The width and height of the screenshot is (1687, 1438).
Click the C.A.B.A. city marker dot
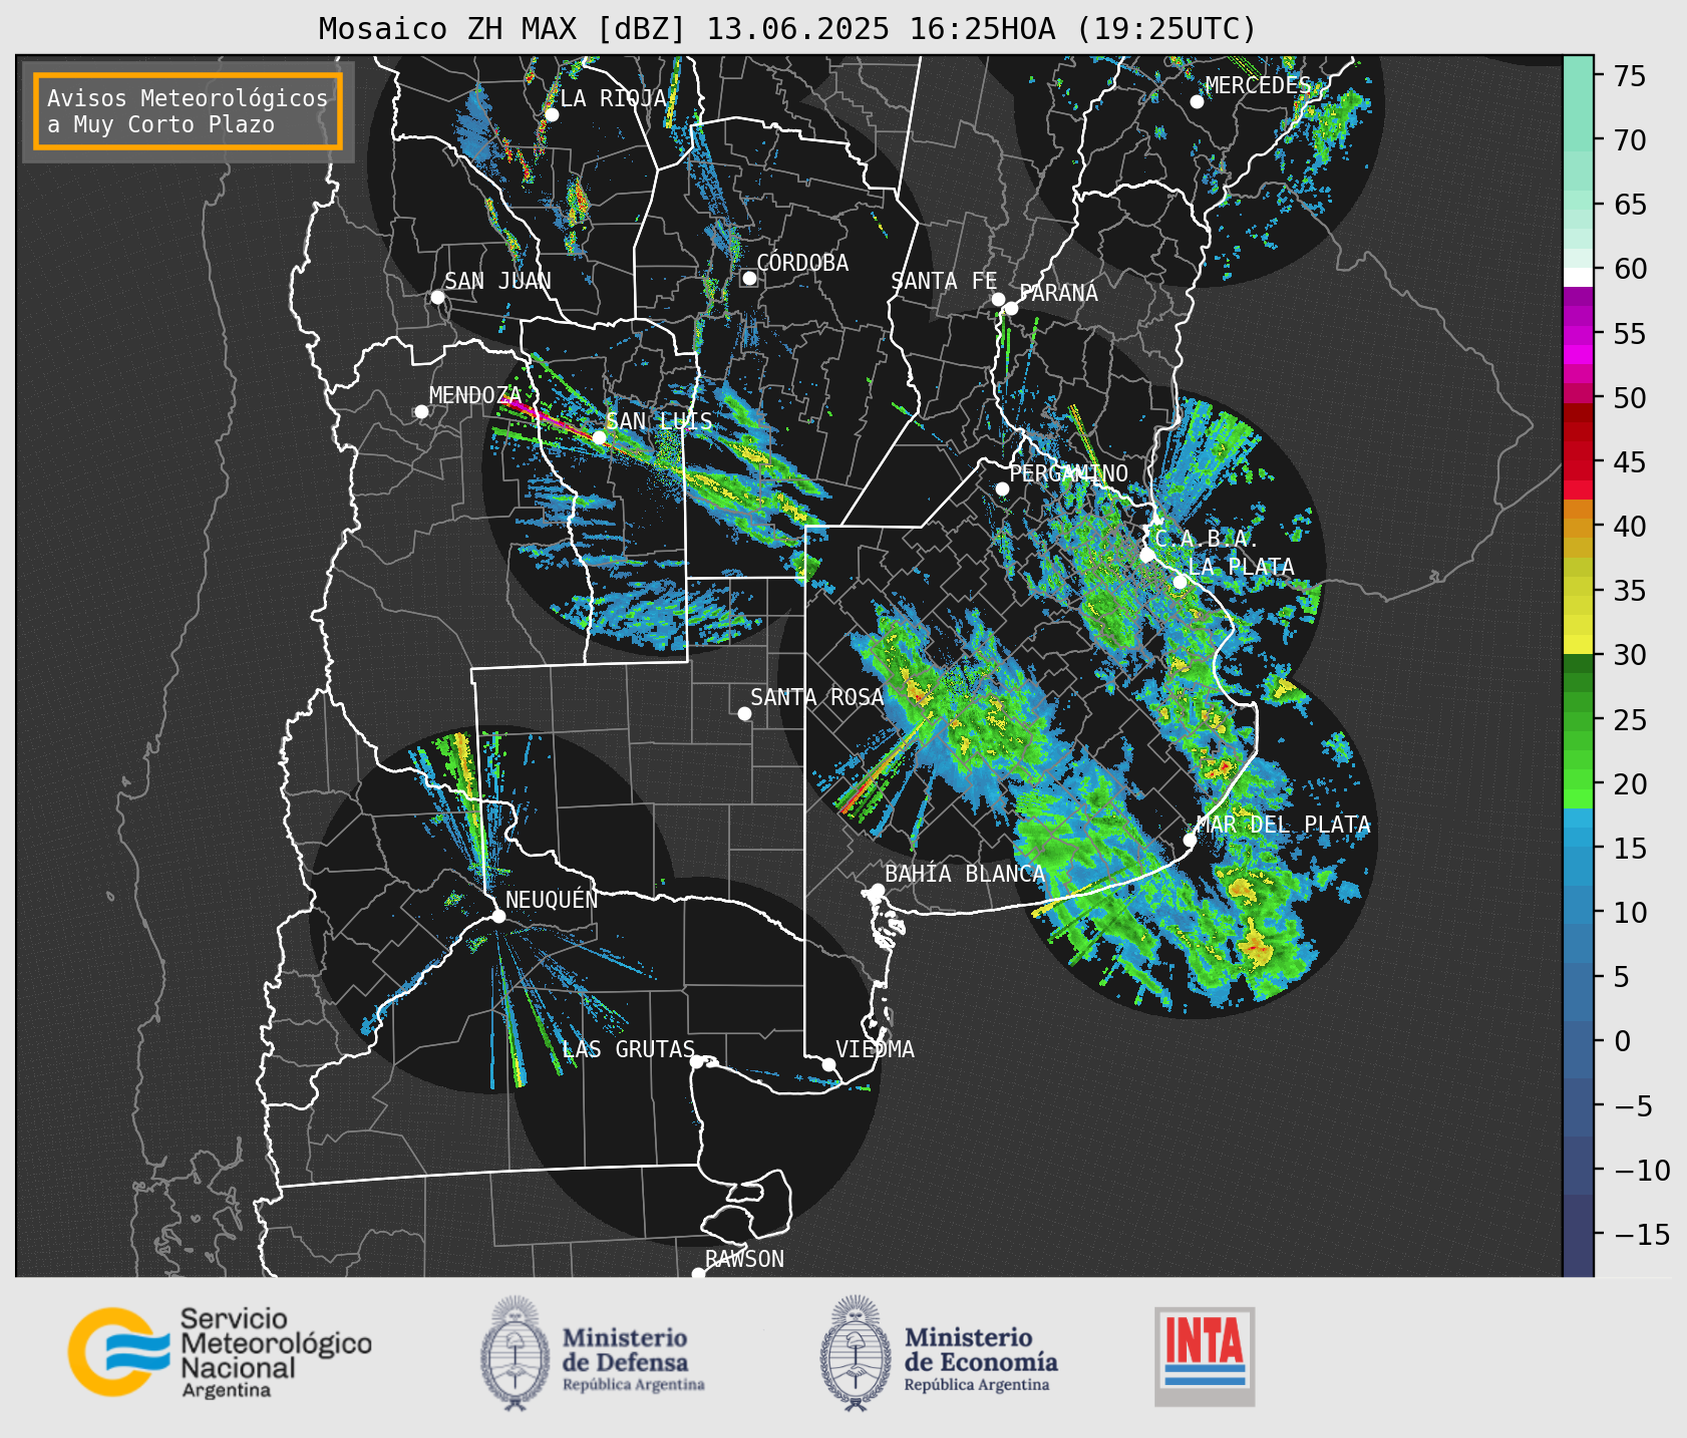(x=1147, y=555)
